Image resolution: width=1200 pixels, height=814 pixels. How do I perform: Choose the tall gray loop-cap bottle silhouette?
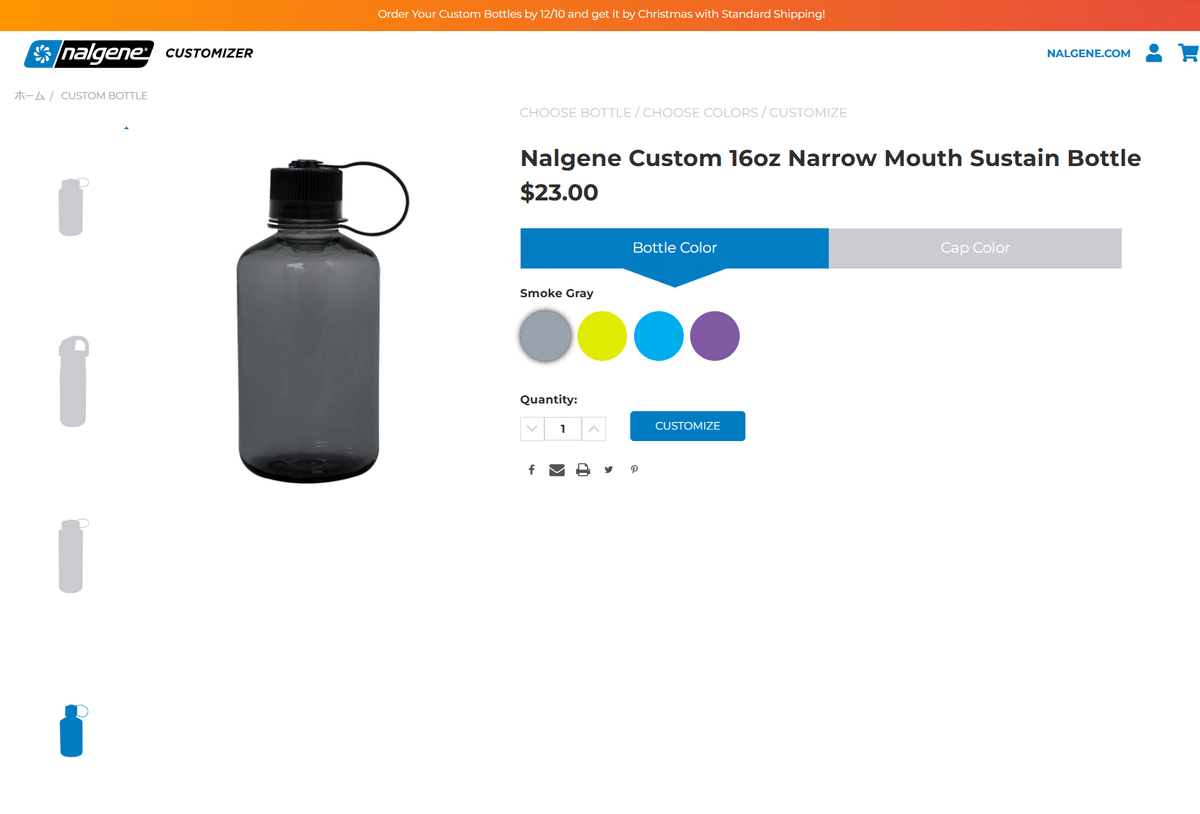click(x=73, y=381)
